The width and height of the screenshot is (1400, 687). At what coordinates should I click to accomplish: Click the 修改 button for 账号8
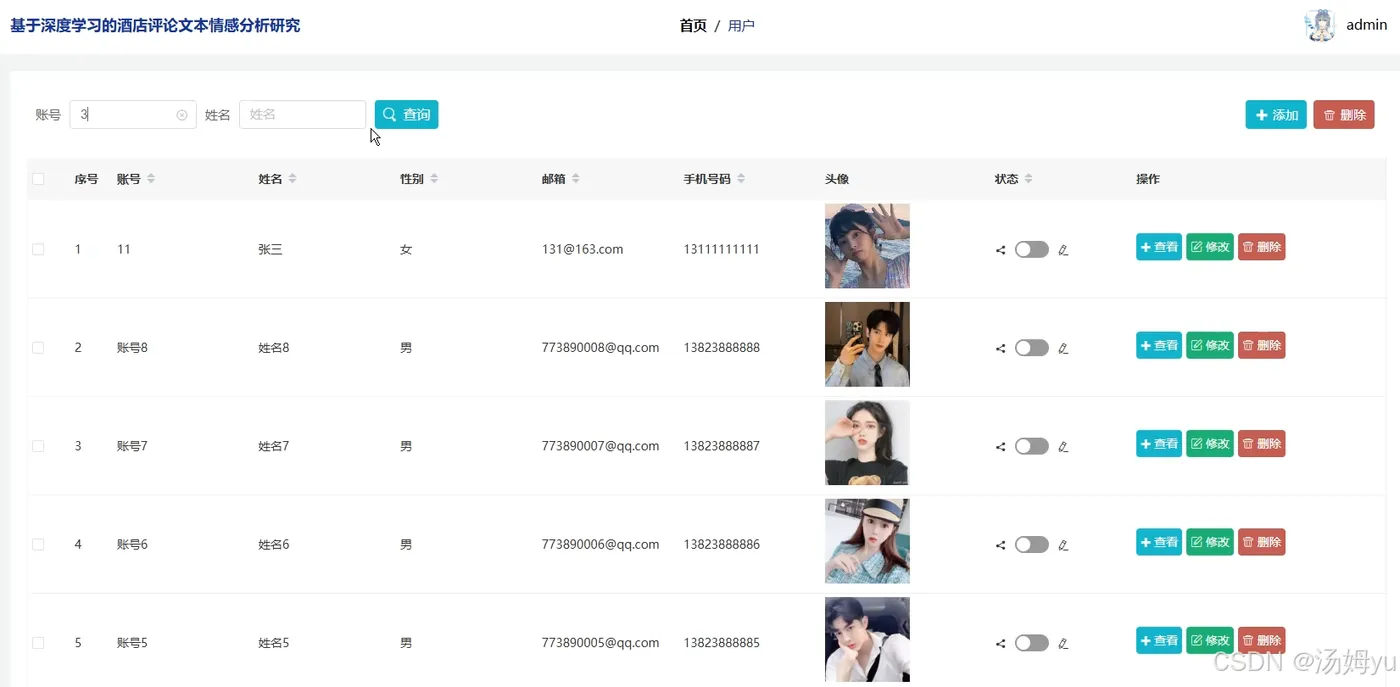(x=1210, y=345)
